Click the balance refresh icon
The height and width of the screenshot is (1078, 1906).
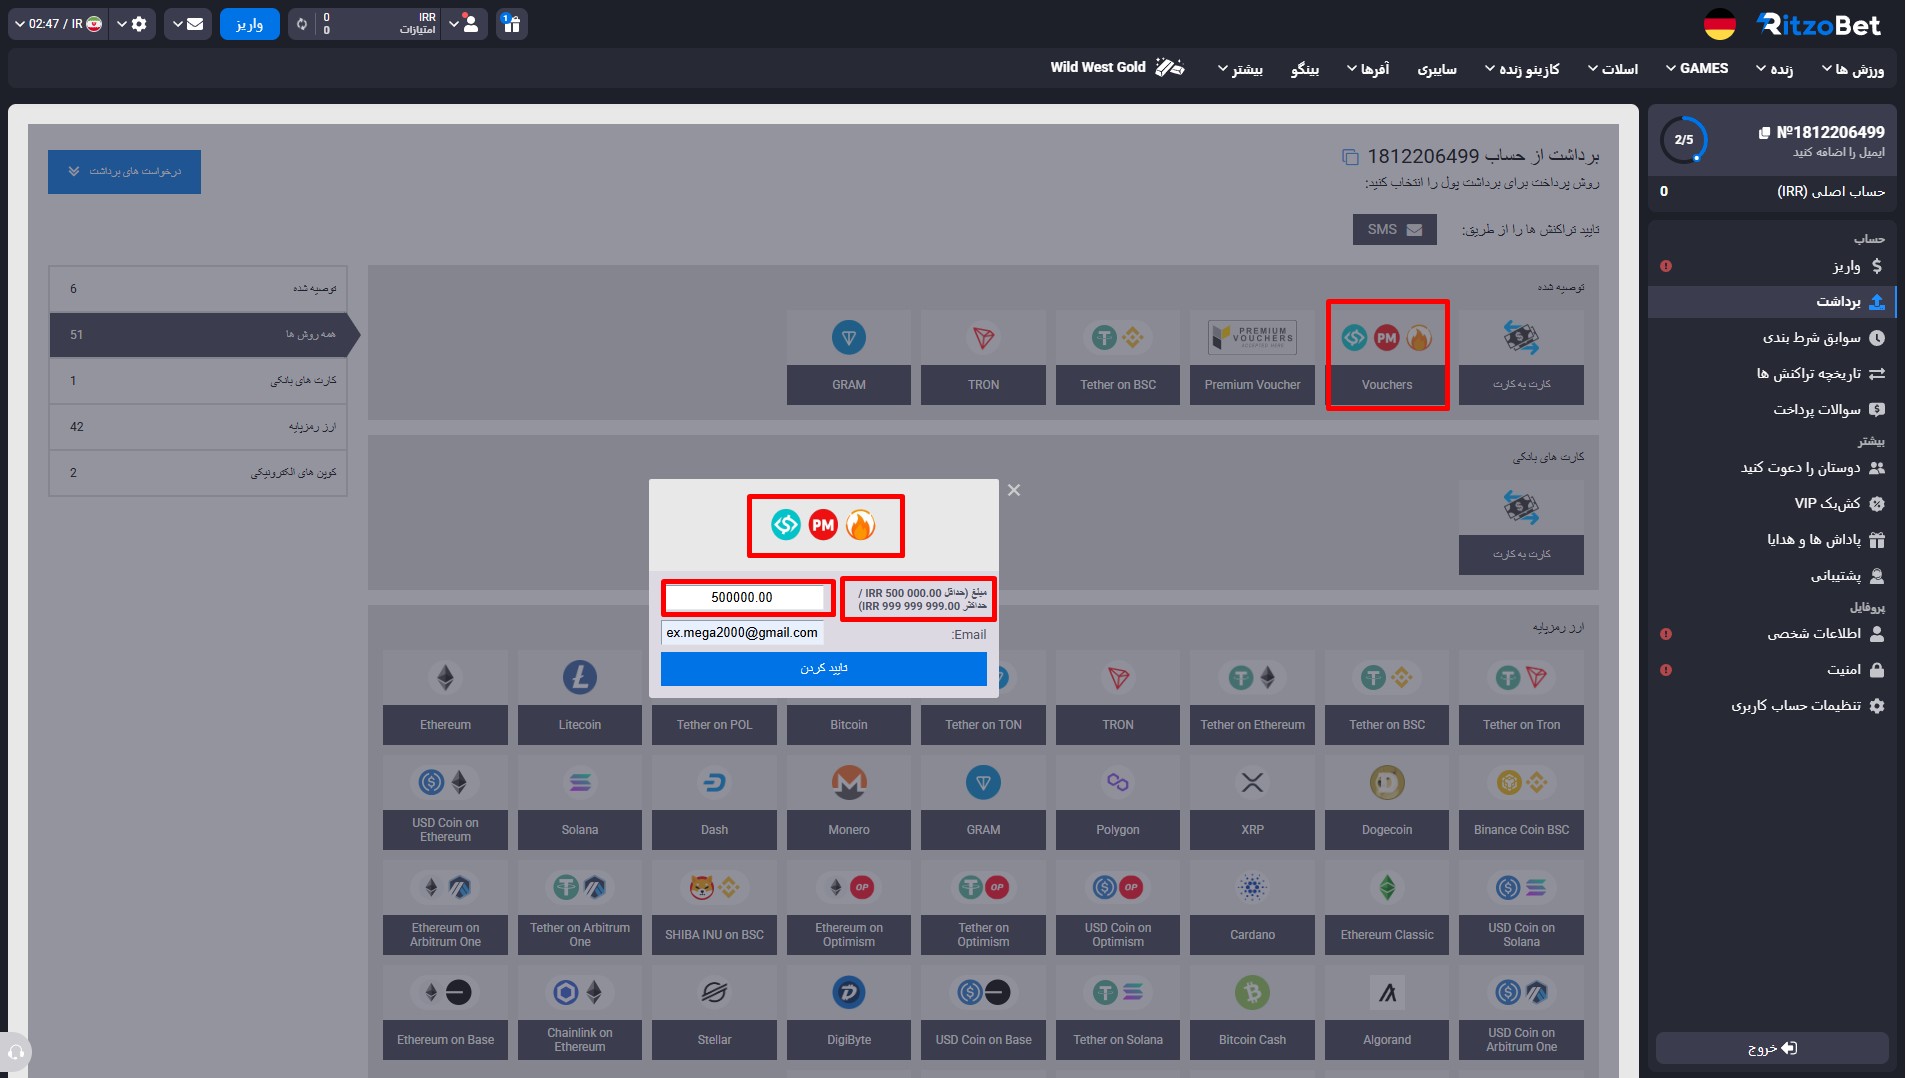pyautogui.click(x=301, y=24)
